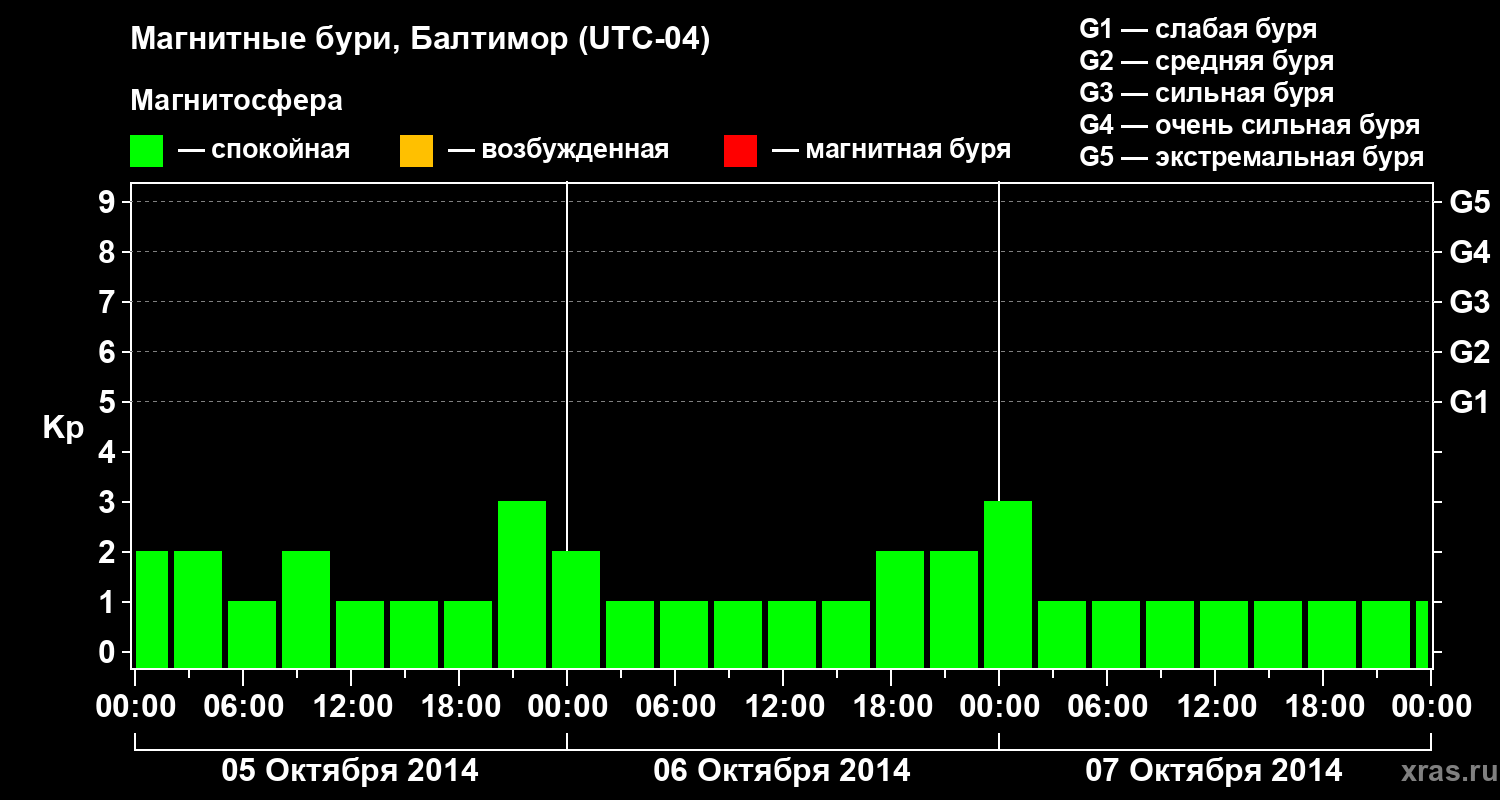Click 'G1 — слабая буря' legend line

(x=1198, y=29)
